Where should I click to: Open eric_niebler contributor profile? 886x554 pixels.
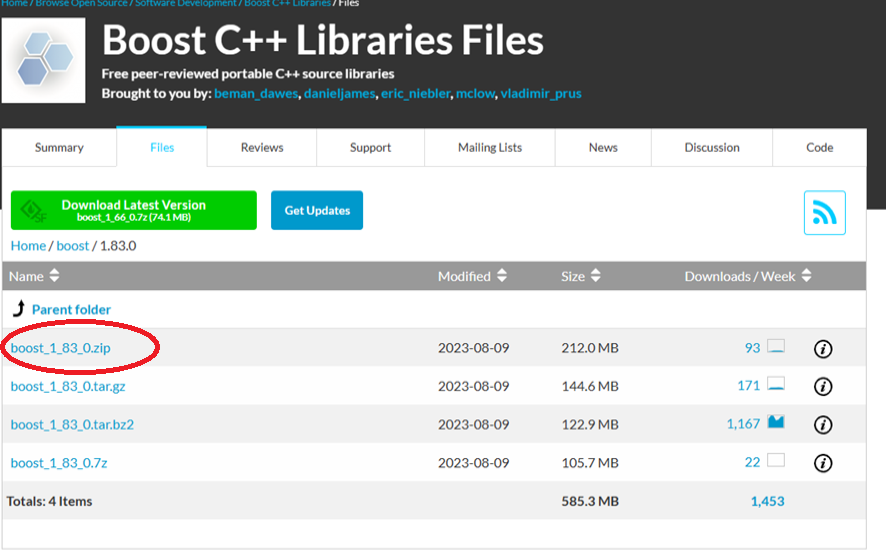point(416,93)
